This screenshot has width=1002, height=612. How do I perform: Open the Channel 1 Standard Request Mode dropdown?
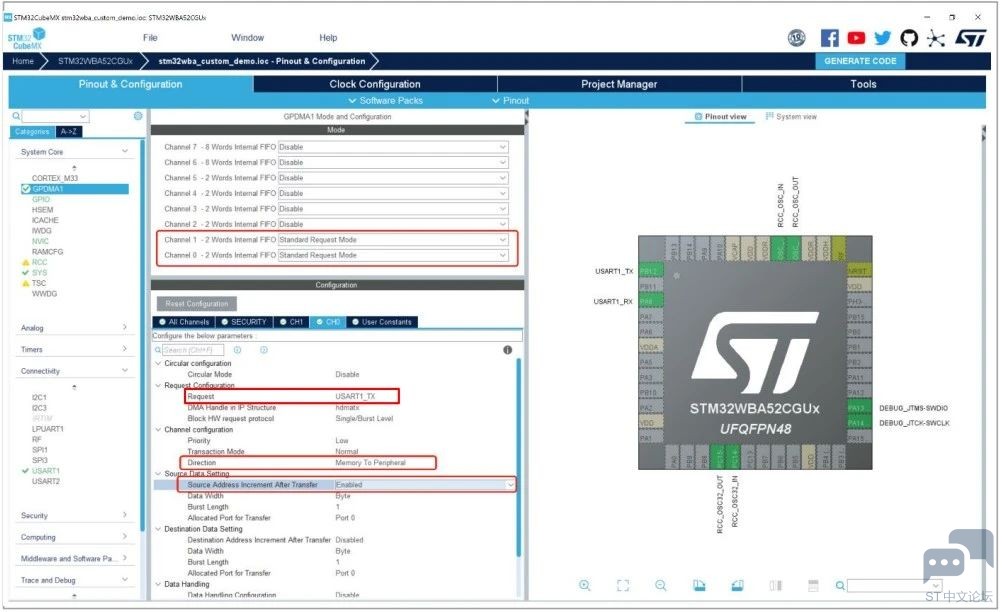coord(394,240)
